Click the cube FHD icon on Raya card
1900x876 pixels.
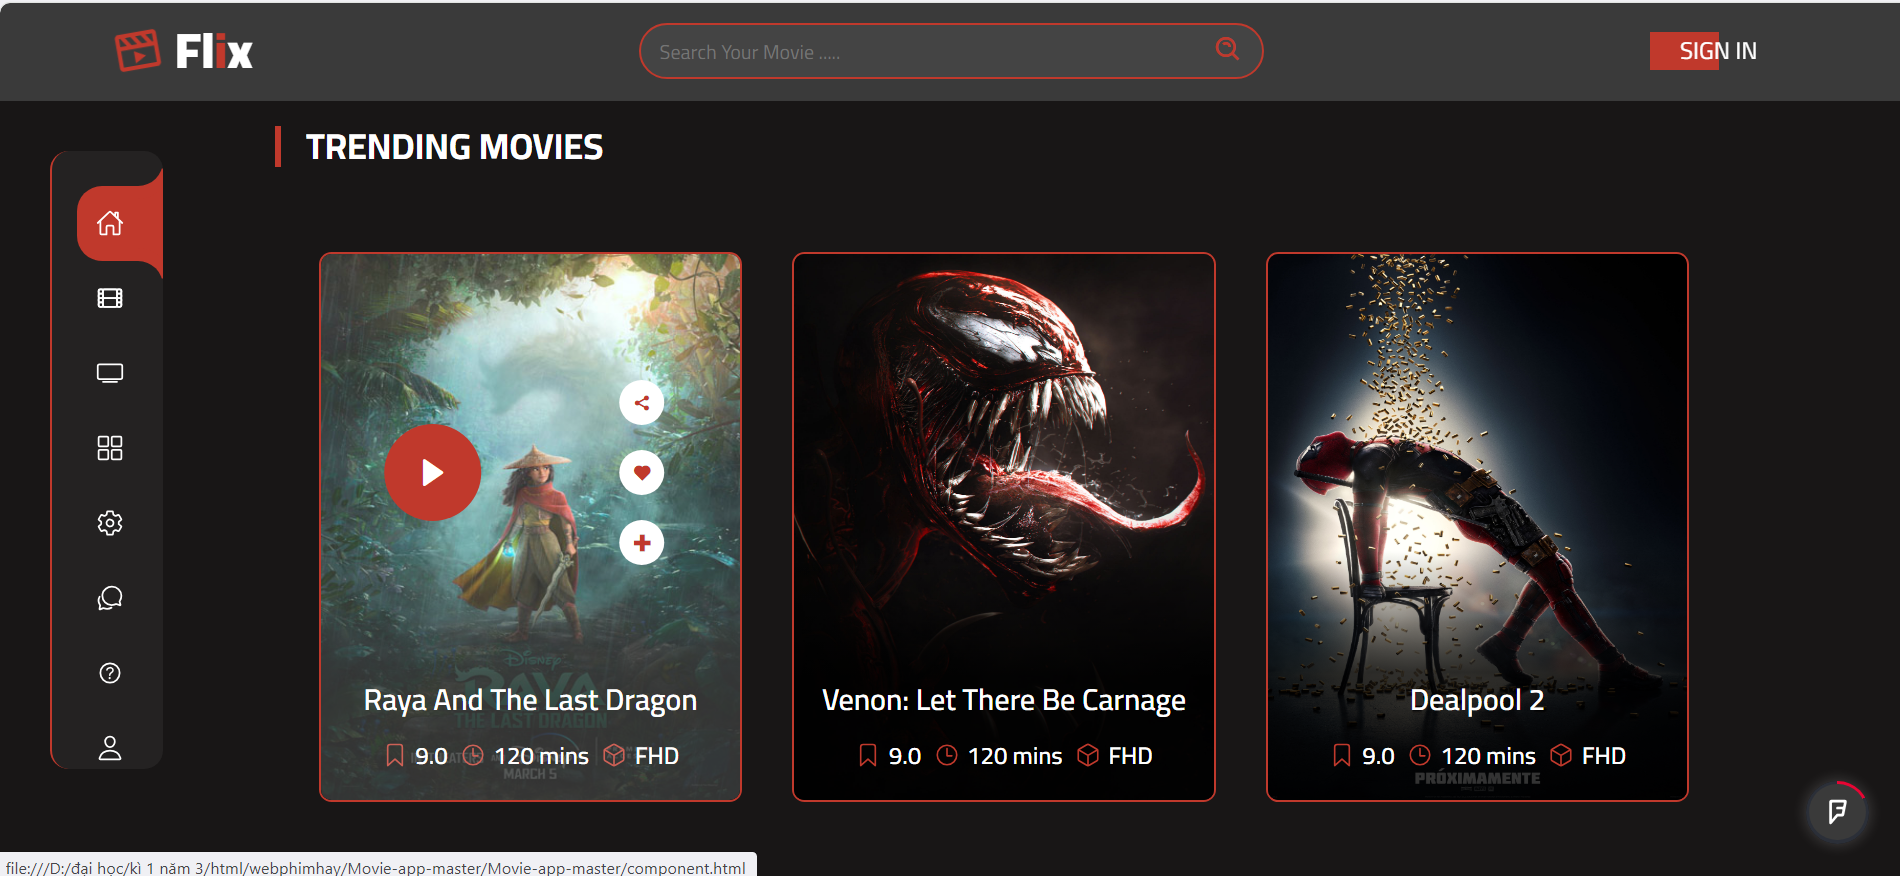[615, 755]
